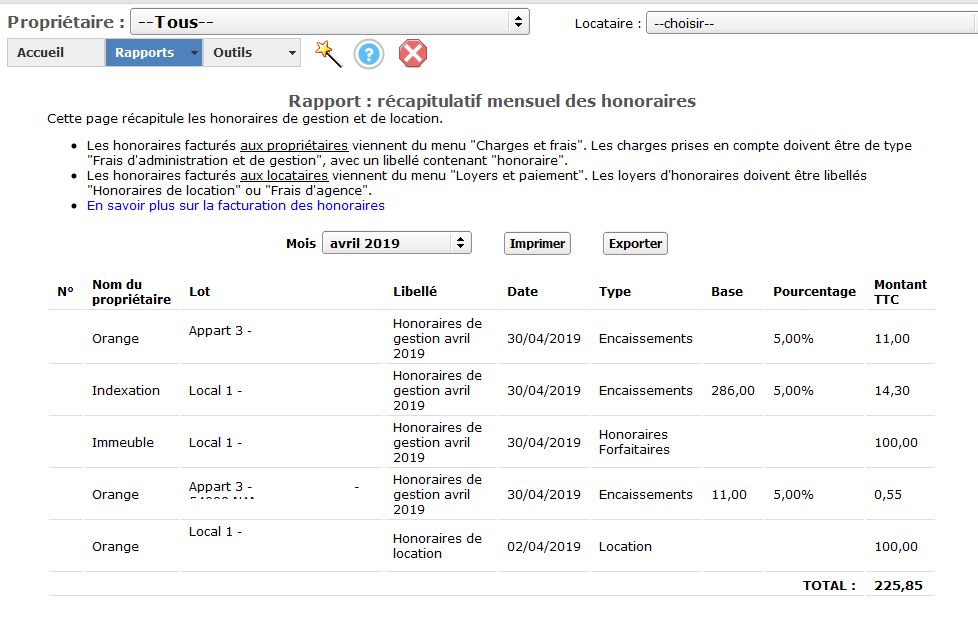Select the Indexation owner row
Viewport: 978px width, 621px height.
pos(126,391)
